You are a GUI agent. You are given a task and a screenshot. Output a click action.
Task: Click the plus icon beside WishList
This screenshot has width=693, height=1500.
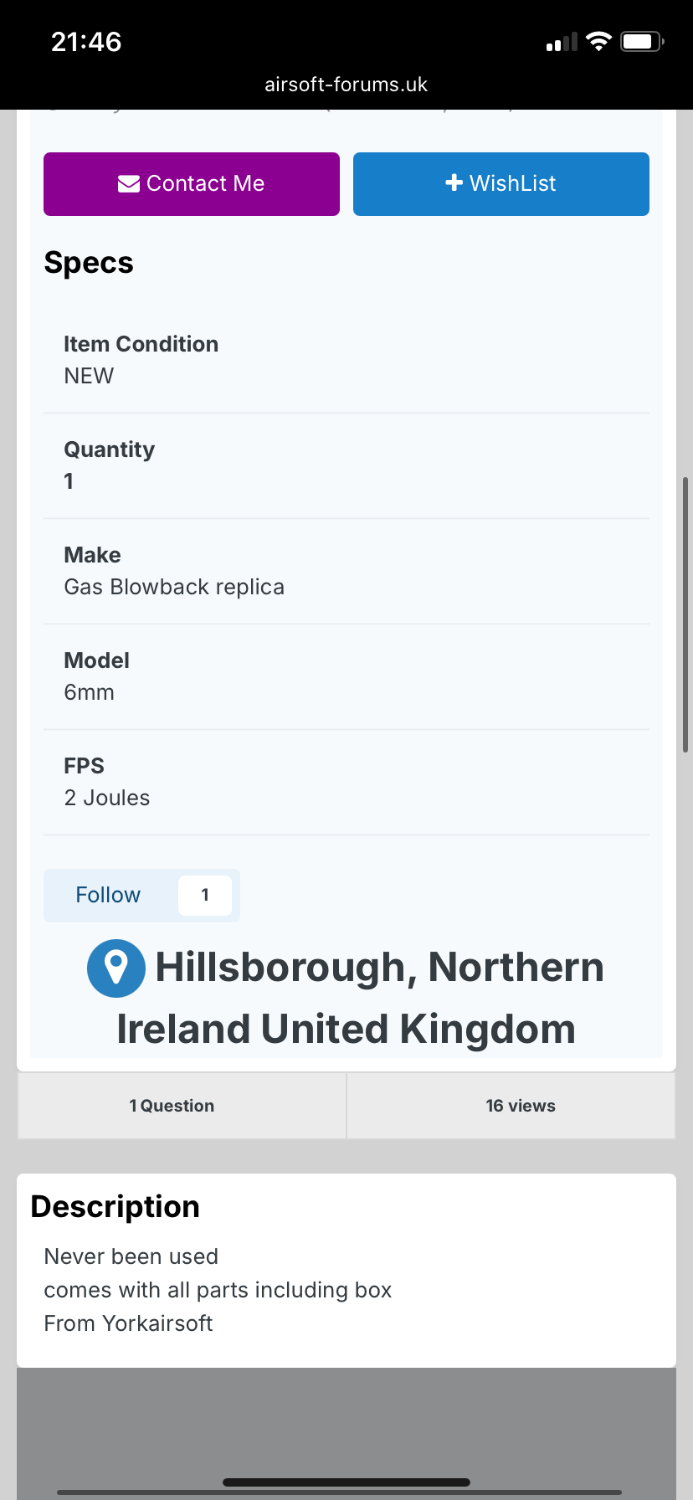pyautogui.click(x=454, y=183)
